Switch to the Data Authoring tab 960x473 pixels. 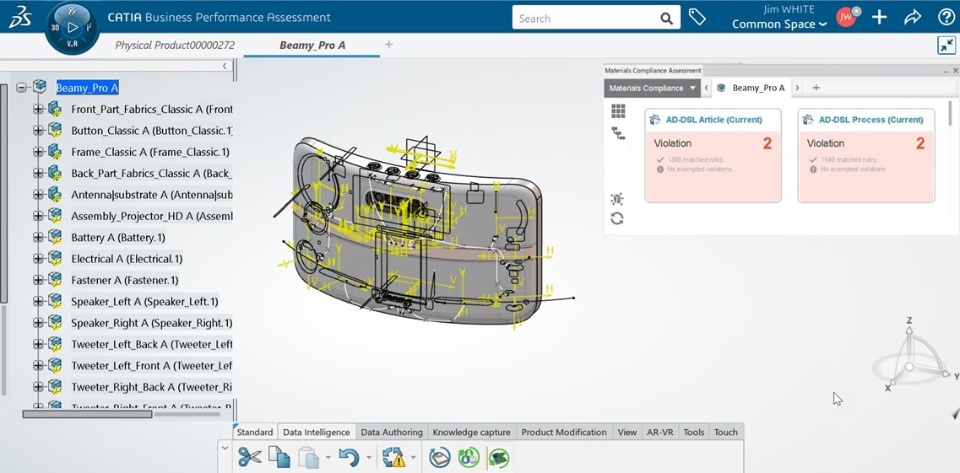coord(391,432)
